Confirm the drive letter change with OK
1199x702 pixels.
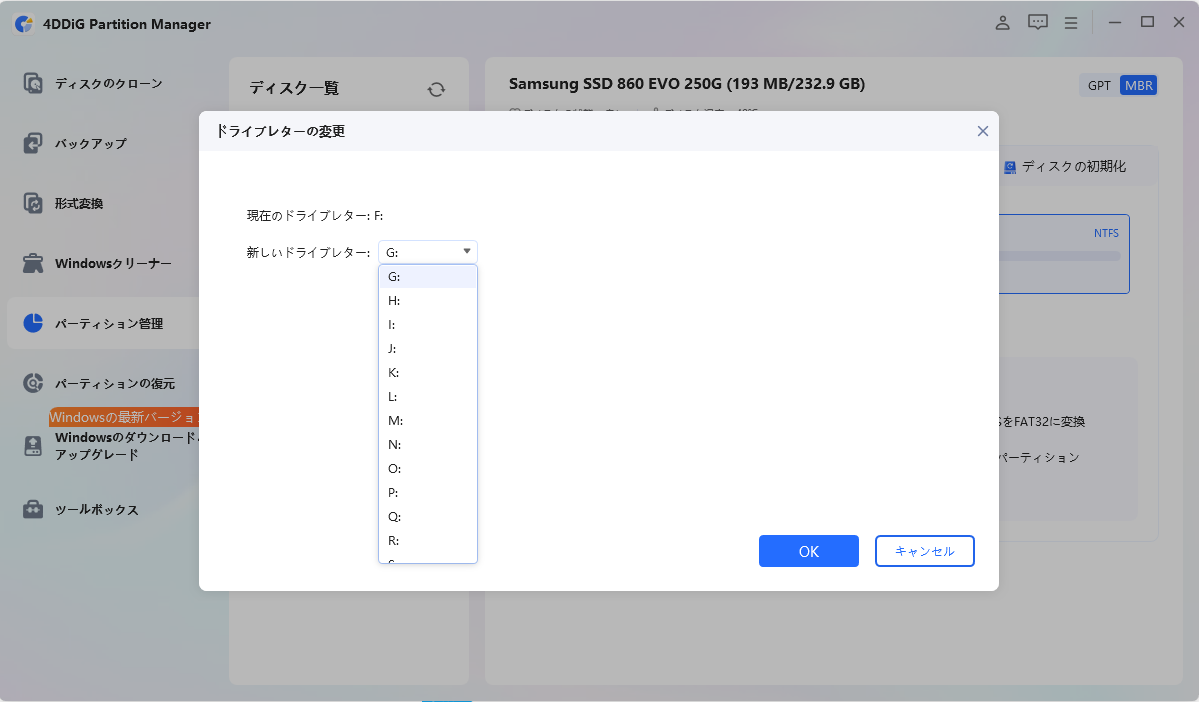[808, 551]
